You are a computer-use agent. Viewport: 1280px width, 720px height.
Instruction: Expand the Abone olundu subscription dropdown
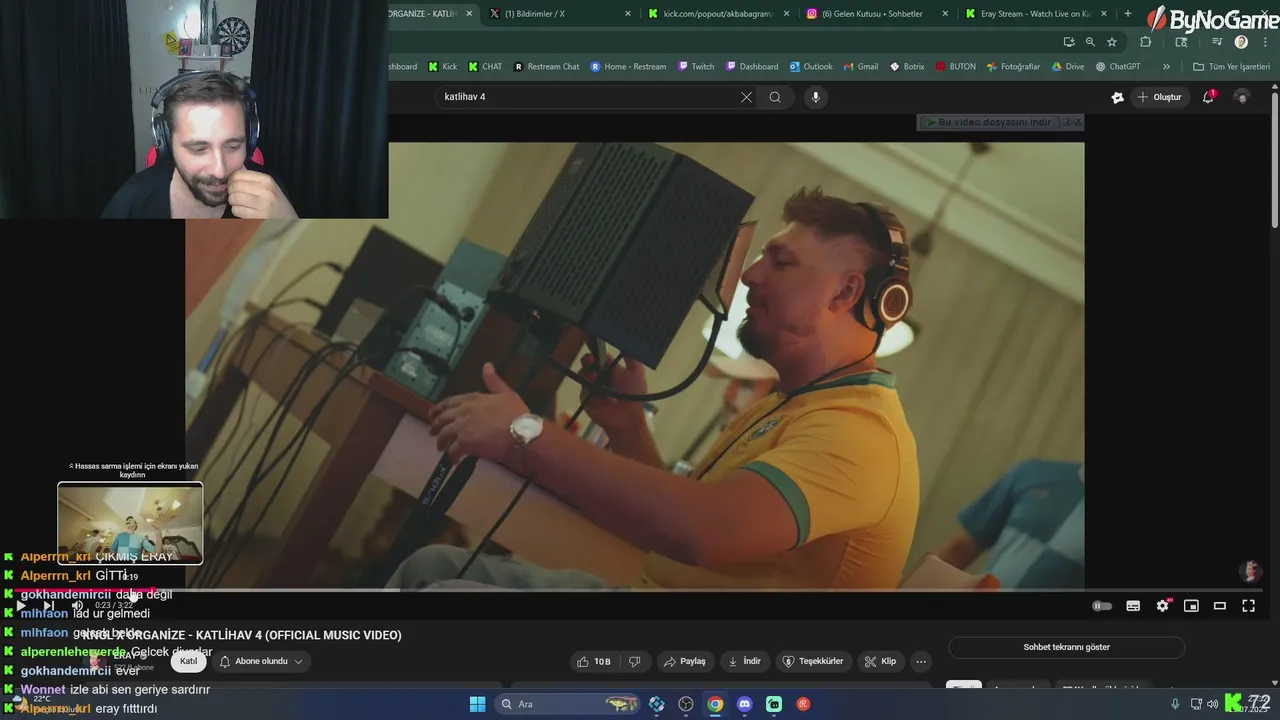pos(261,661)
